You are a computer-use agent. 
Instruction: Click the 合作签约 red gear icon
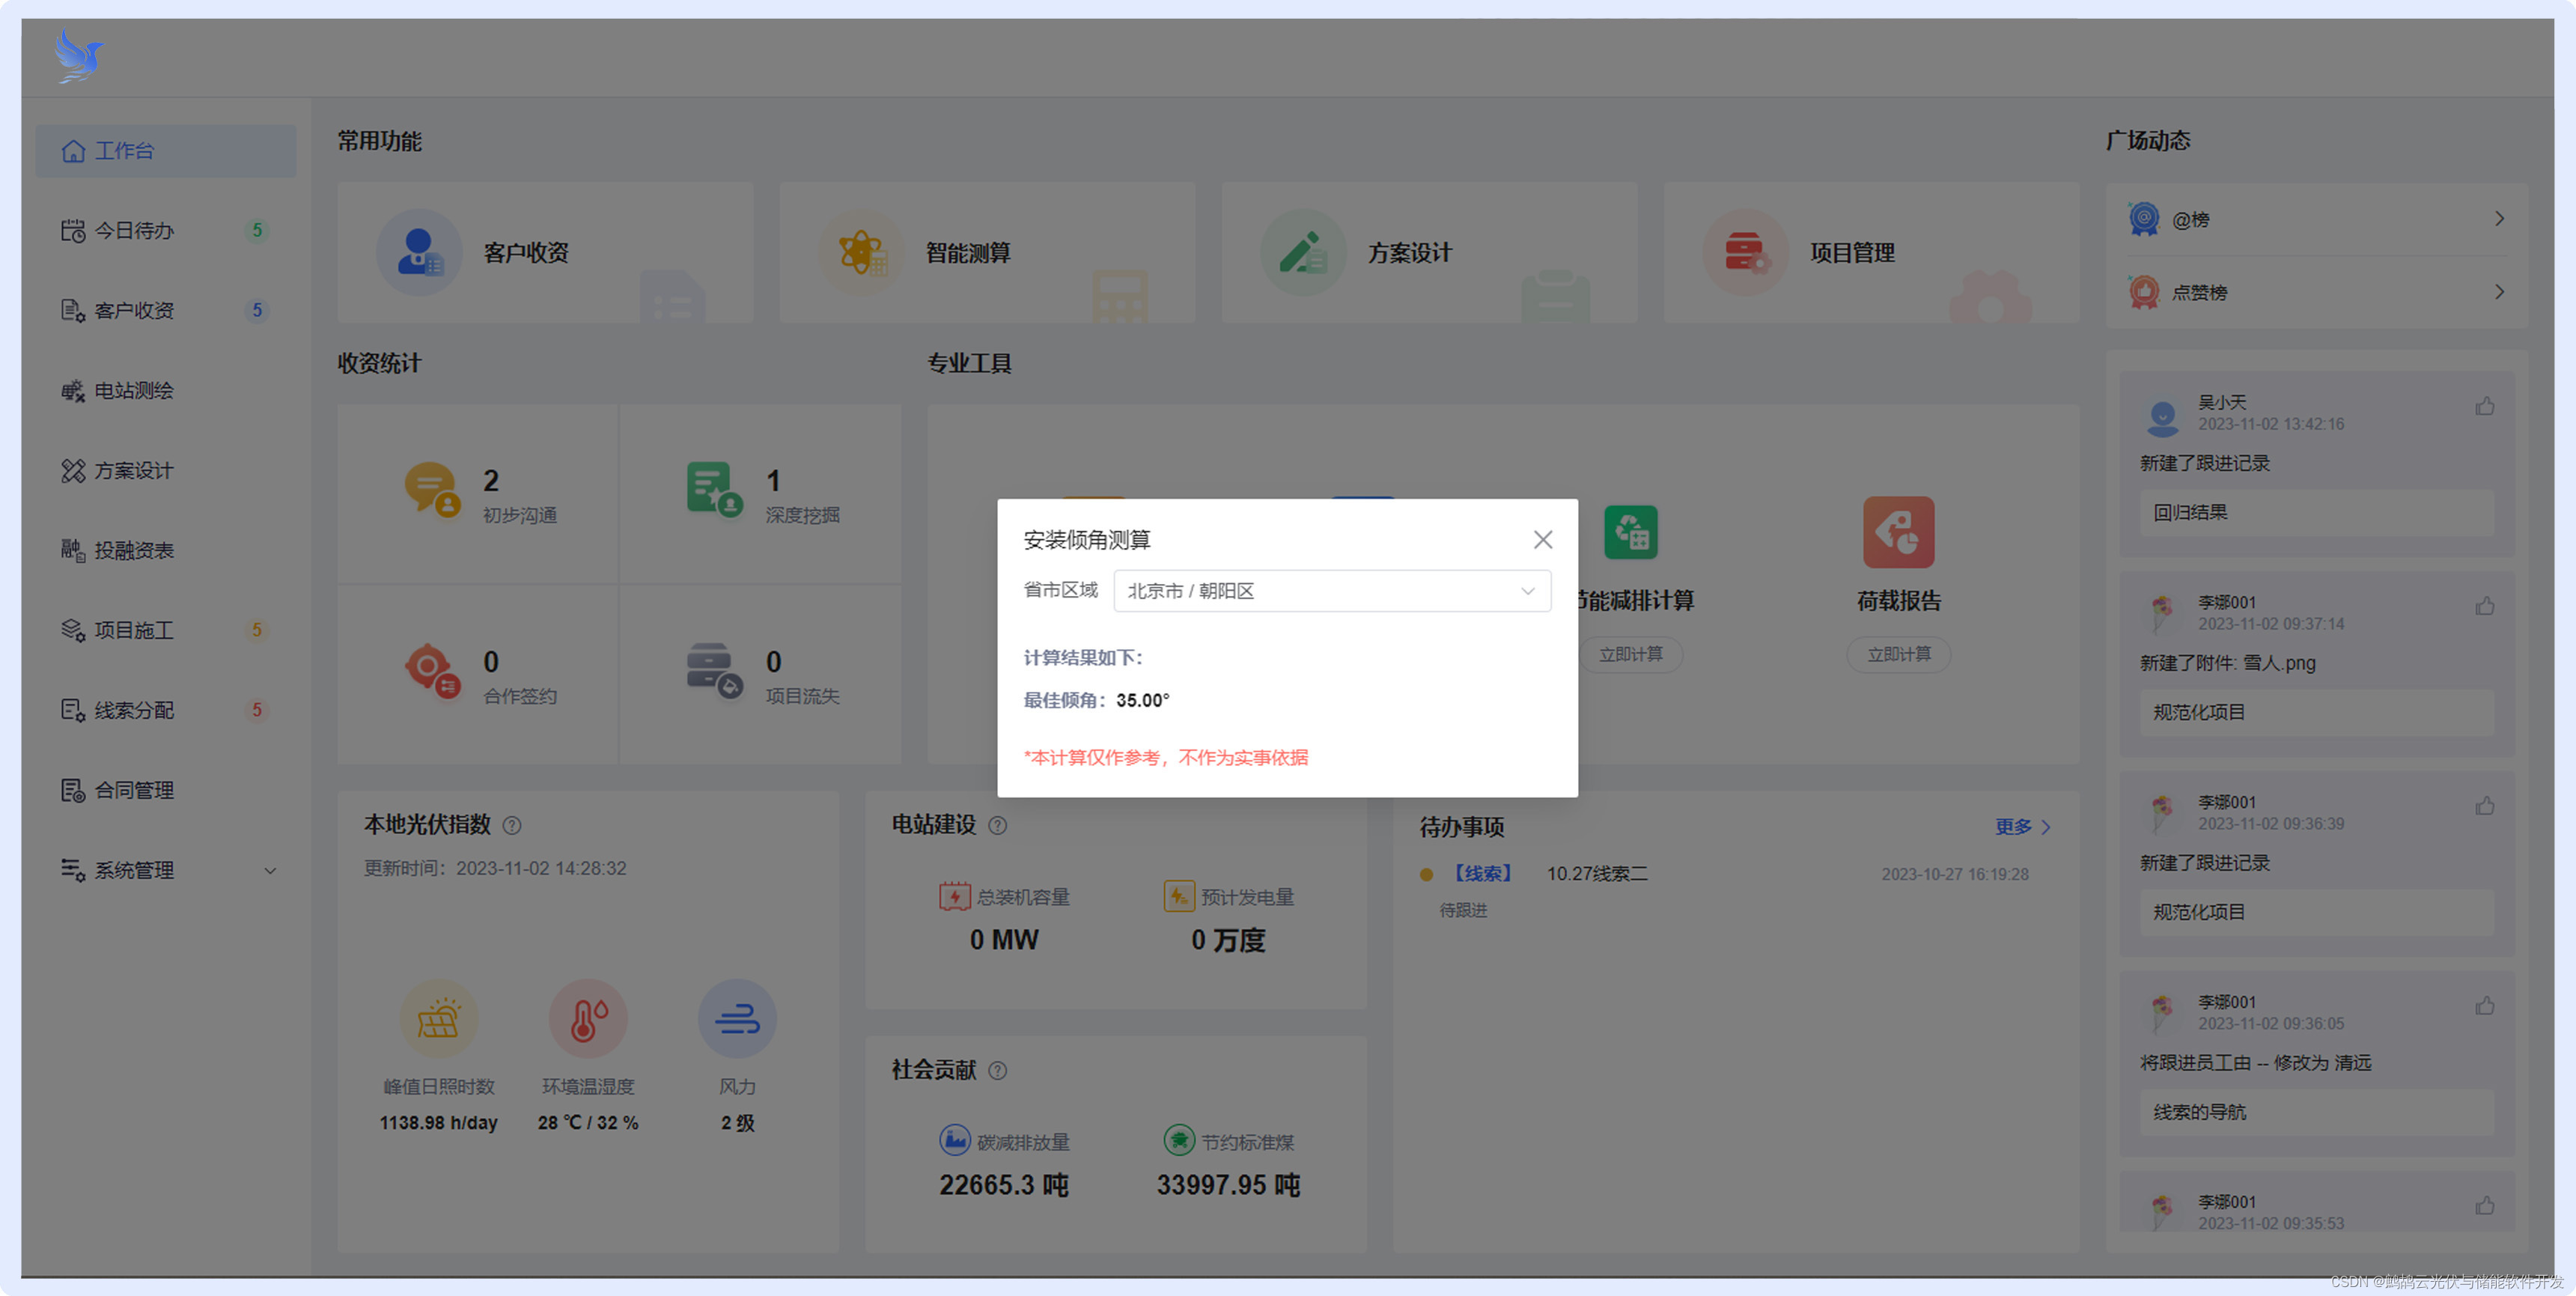point(432,671)
